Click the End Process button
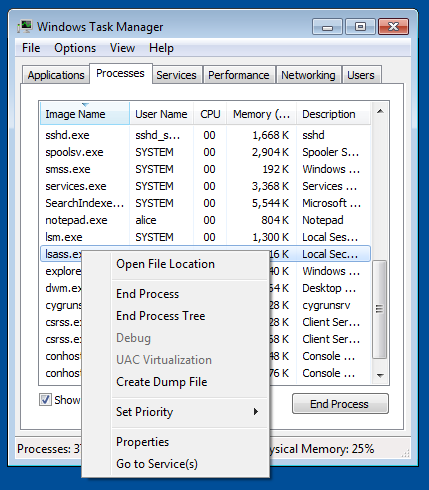The height and width of the screenshot is (490, 429). click(340, 404)
